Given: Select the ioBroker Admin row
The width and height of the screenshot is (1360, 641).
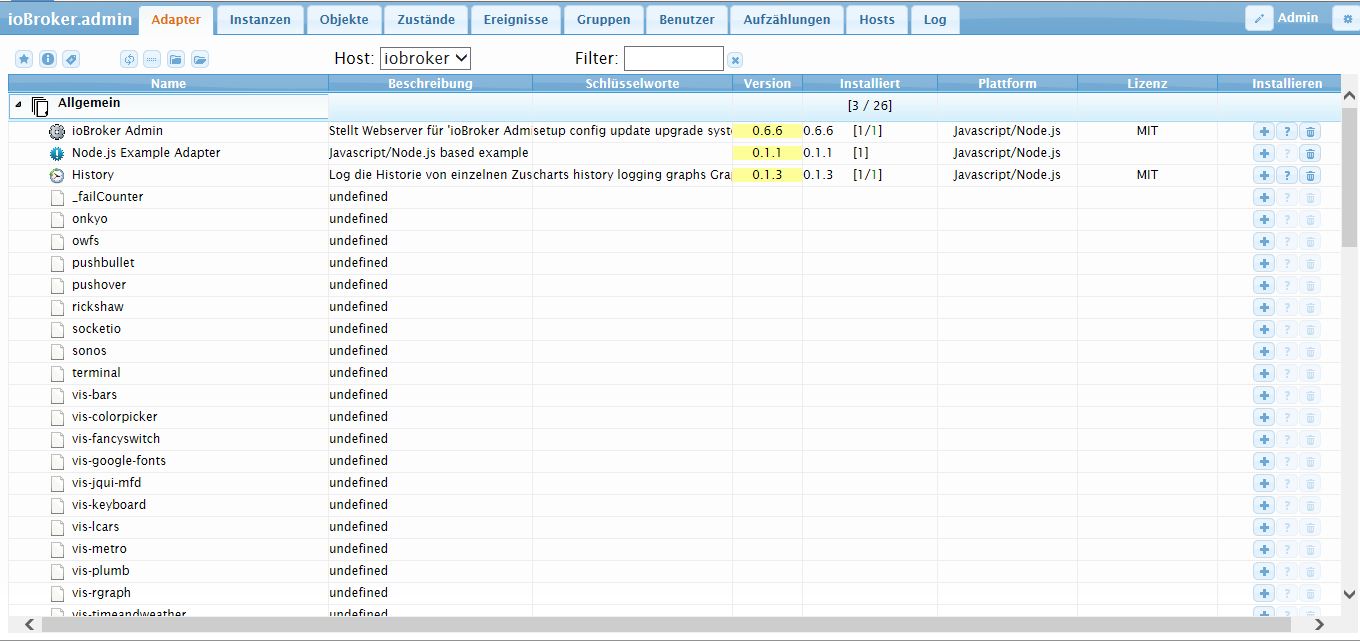Looking at the screenshot, I should coord(674,131).
